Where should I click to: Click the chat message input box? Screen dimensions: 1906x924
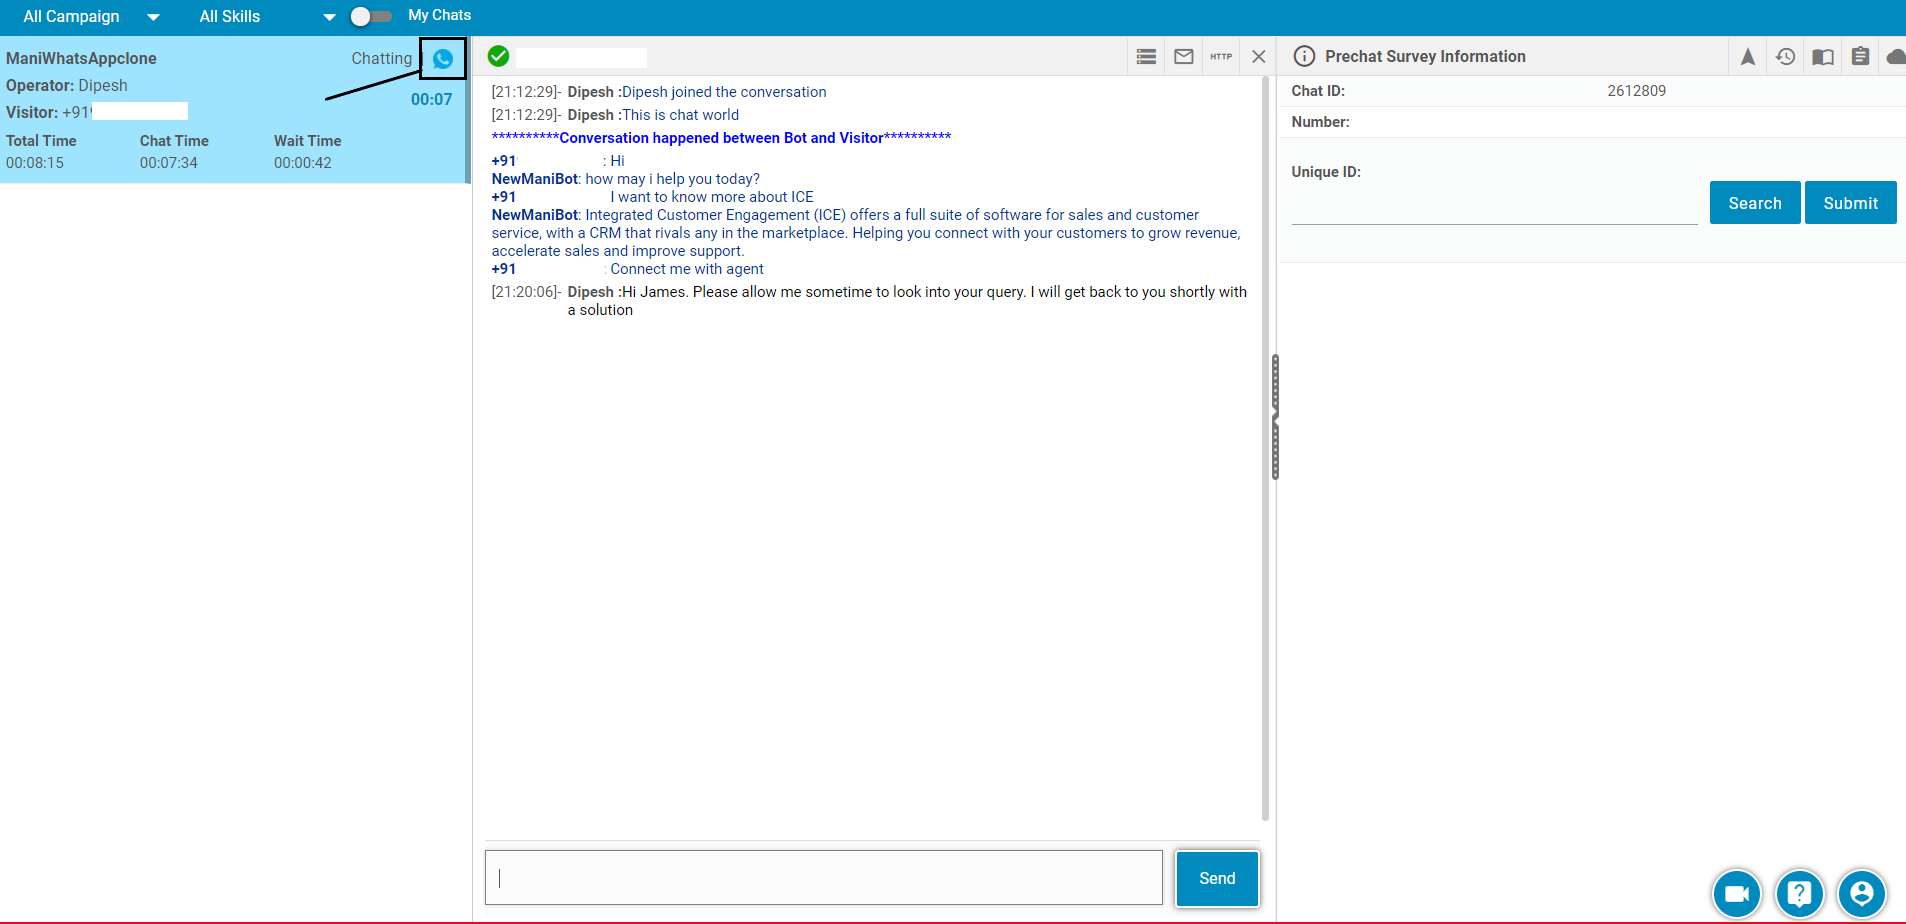click(x=823, y=878)
